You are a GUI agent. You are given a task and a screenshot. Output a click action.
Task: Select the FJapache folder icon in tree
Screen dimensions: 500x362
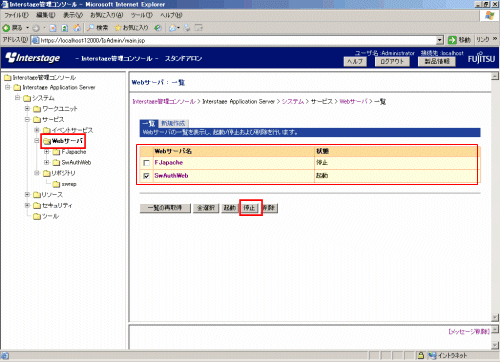click(x=56, y=152)
